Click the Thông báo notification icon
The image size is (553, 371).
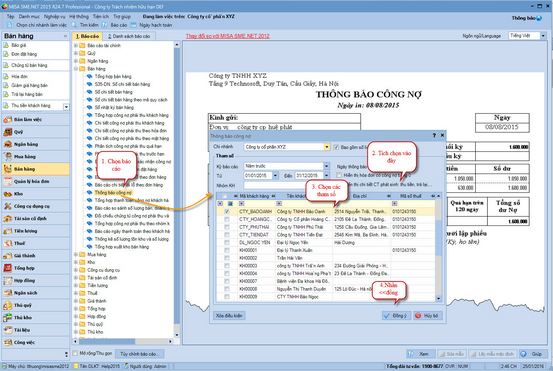pos(539,18)
